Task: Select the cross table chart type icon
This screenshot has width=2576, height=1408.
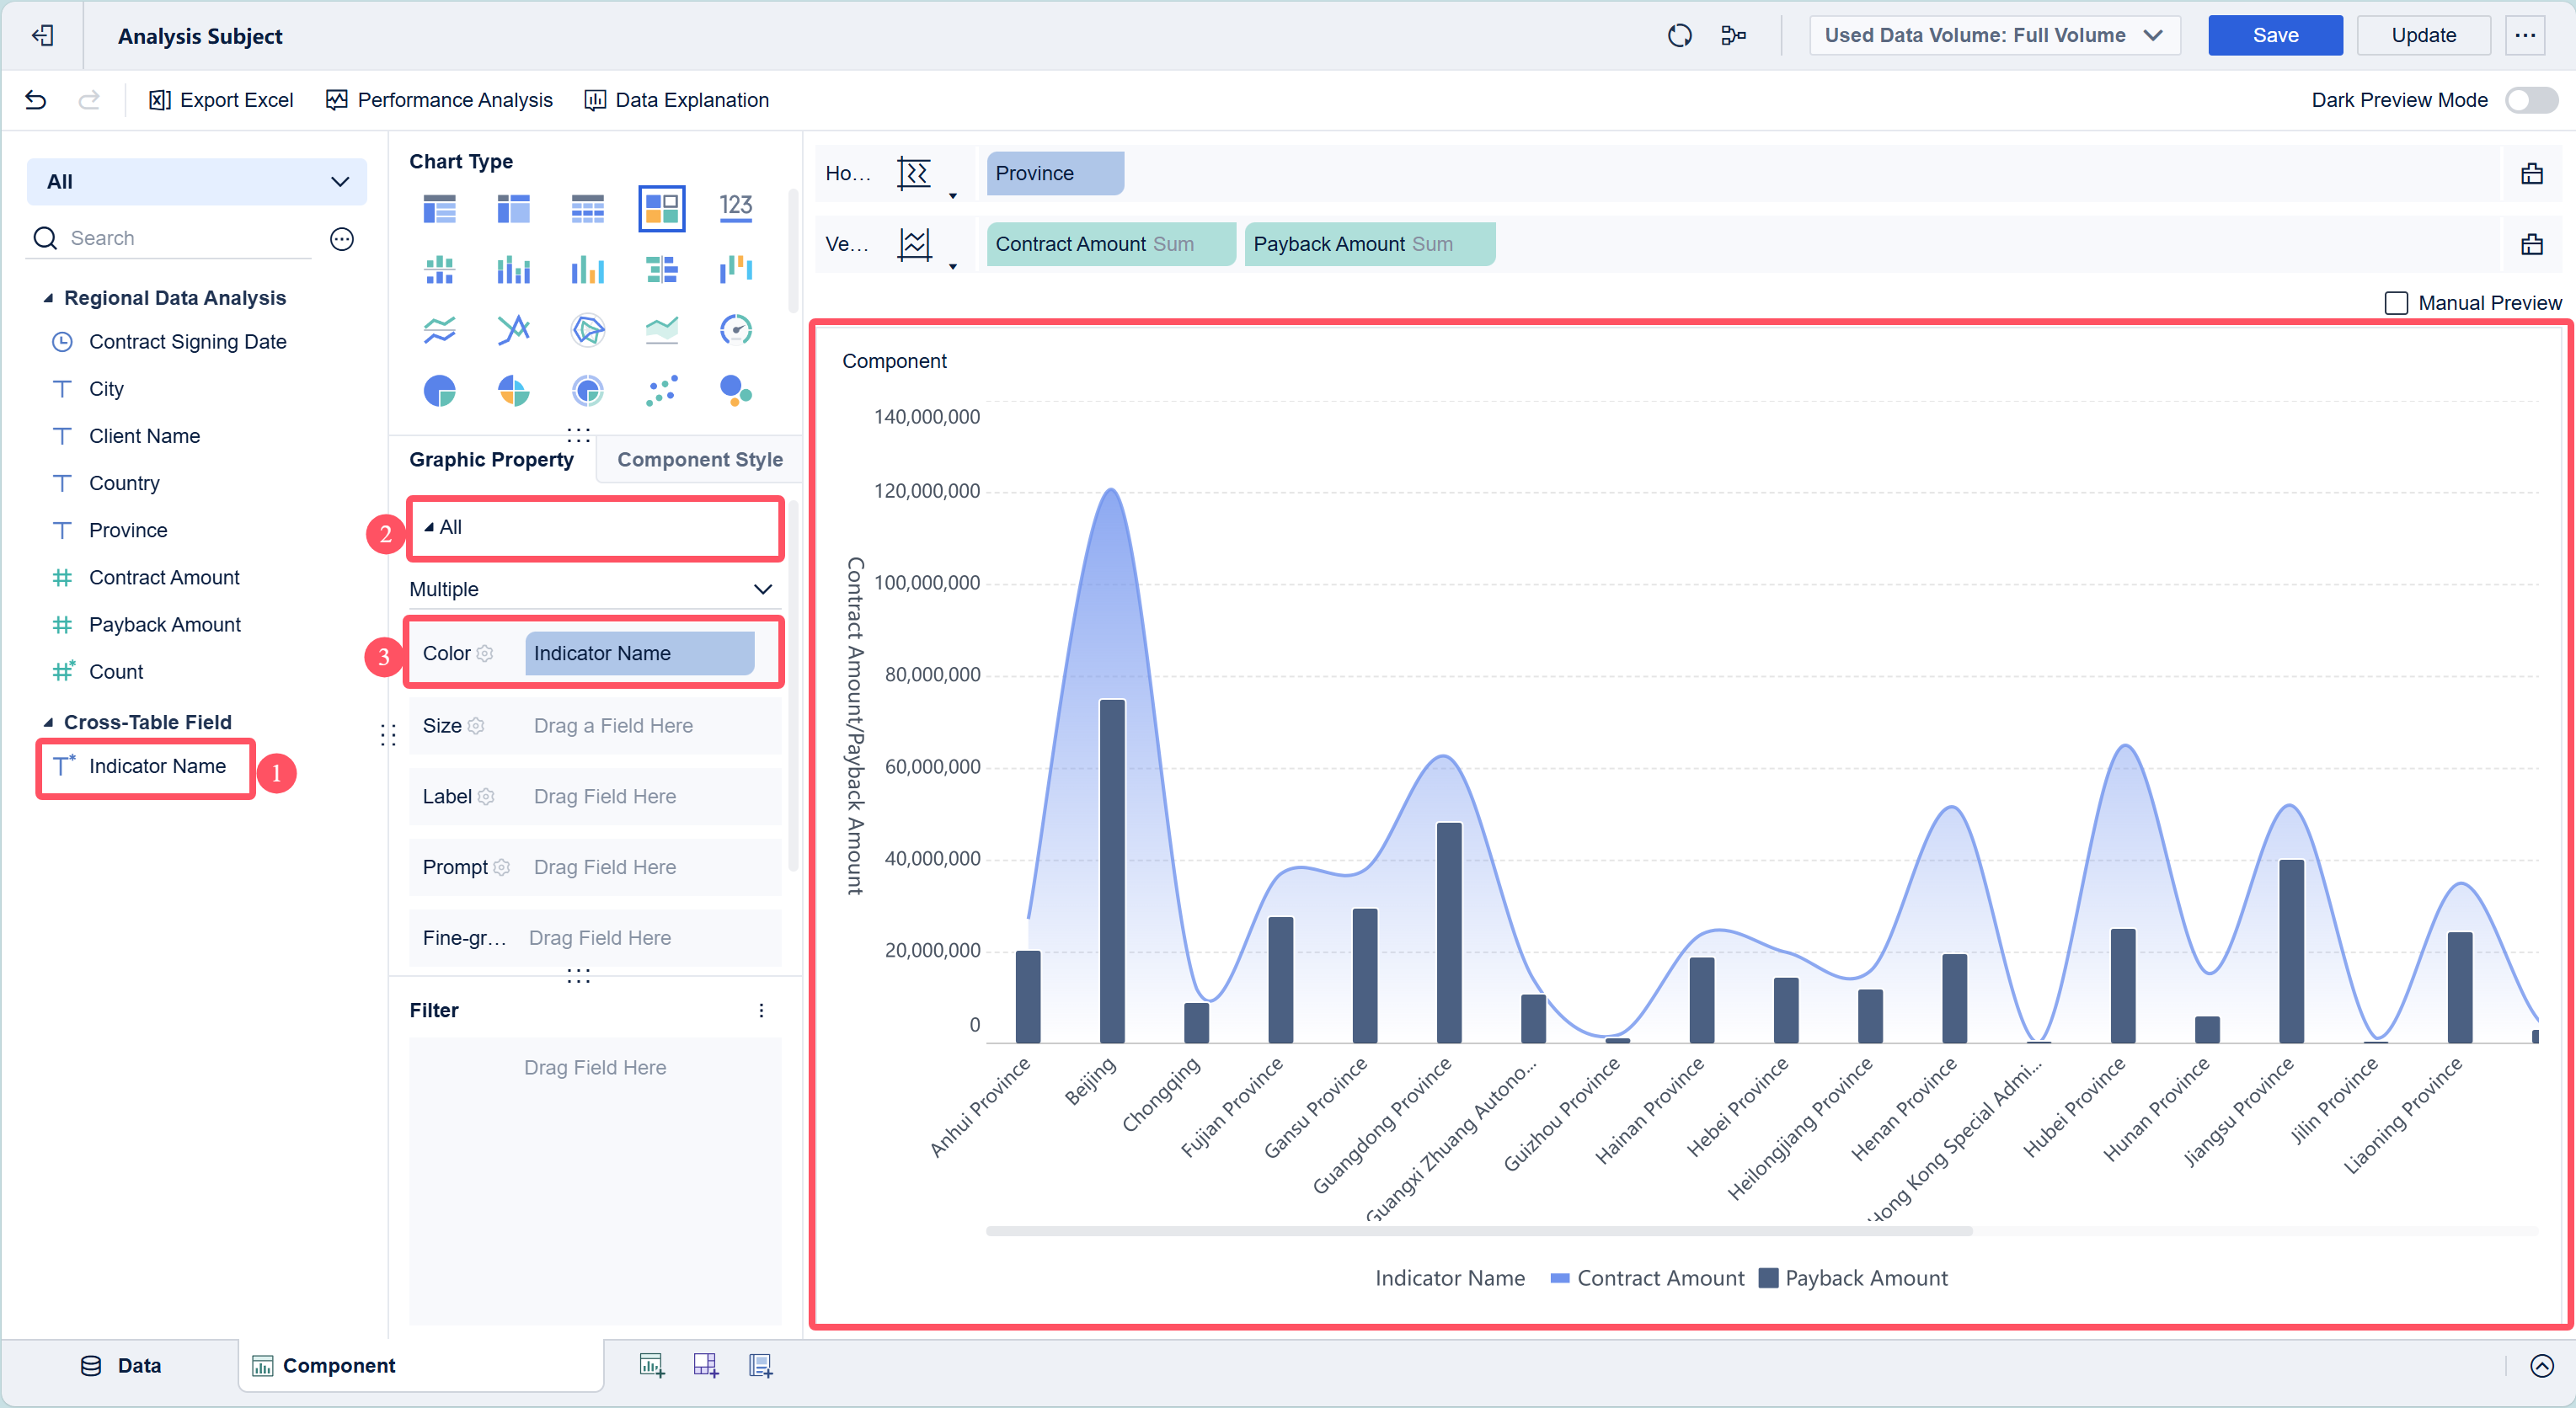Action: point(513,209)
